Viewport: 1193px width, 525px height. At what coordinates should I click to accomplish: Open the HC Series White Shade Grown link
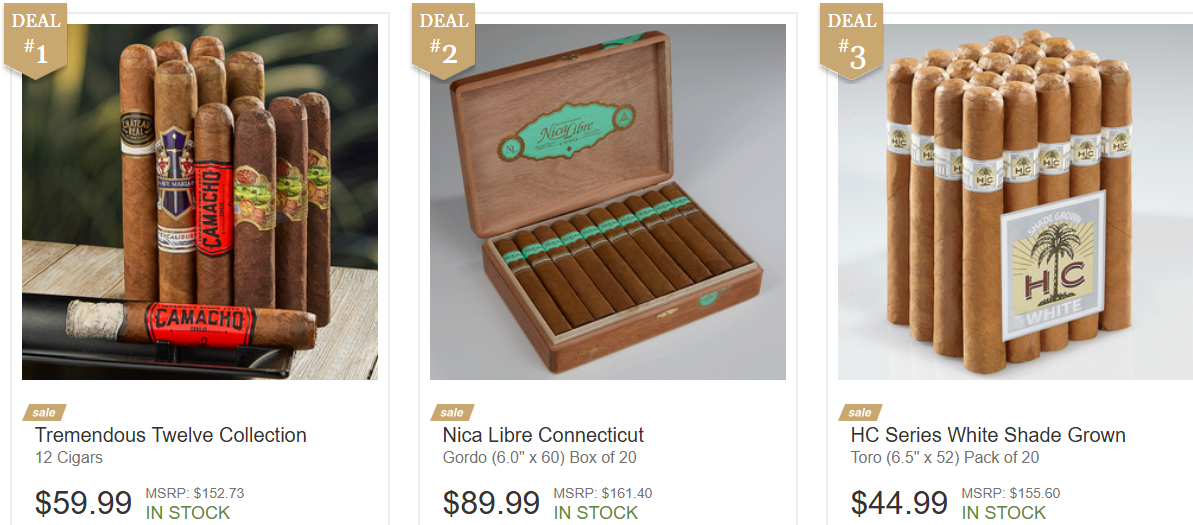(x=988, y=435)
